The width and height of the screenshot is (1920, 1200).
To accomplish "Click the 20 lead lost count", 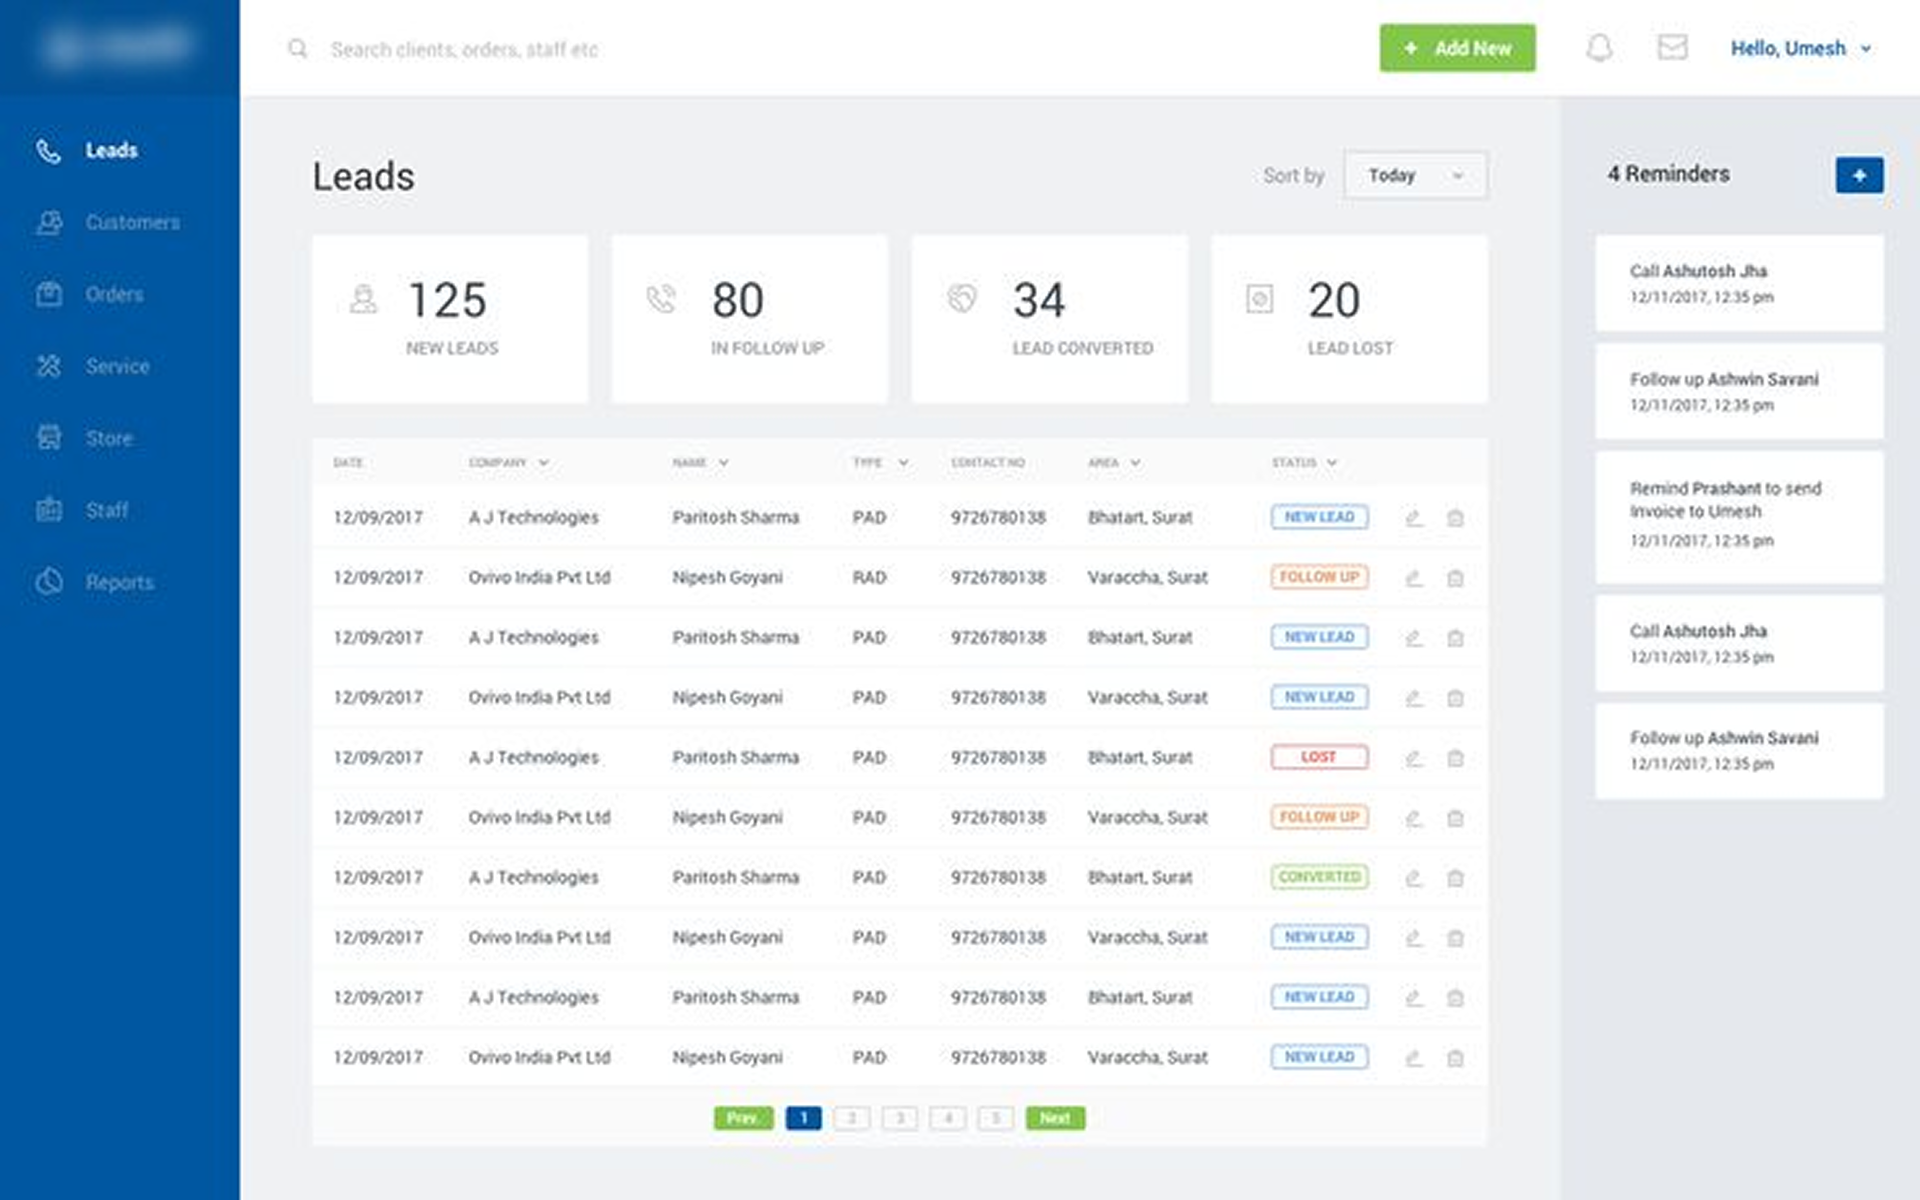I will [1334, 300].
